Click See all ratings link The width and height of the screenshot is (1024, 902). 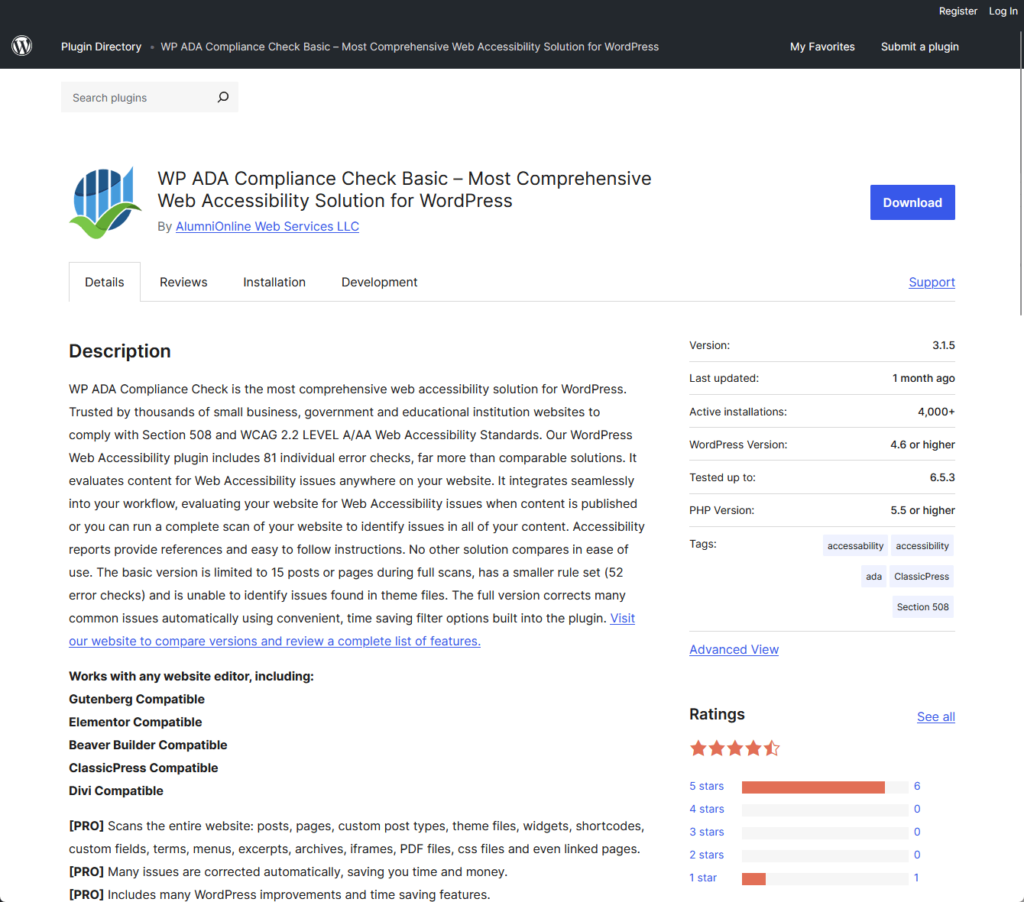pos(936,717)
